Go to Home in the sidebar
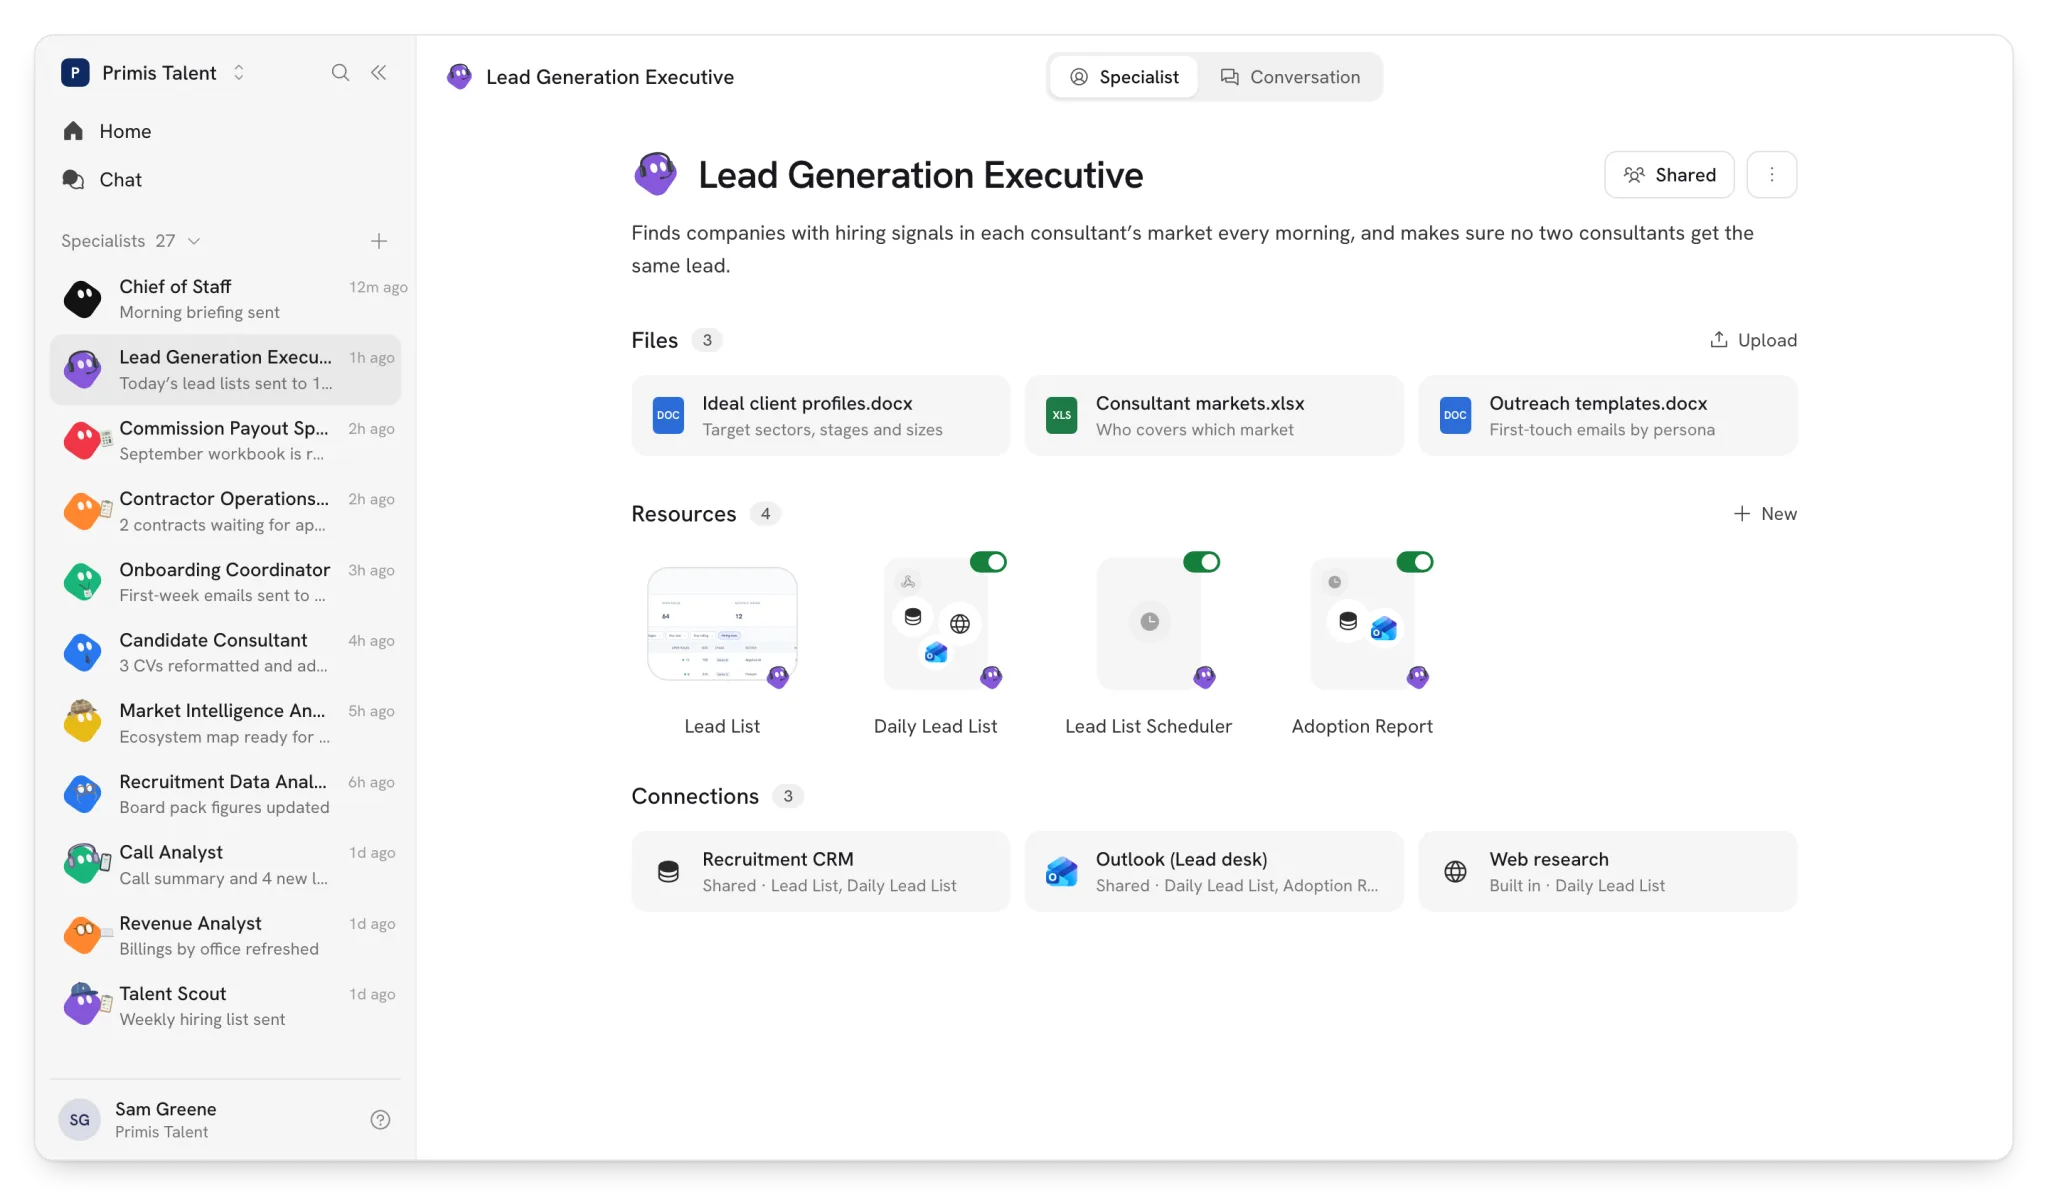The image size is (2048, 1195). tap(225, 131)
